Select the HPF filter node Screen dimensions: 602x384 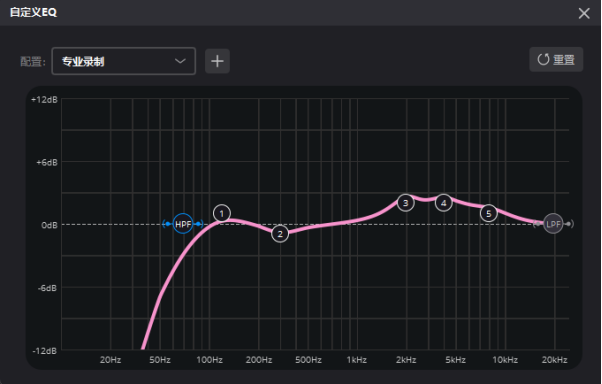coord(183,224)
